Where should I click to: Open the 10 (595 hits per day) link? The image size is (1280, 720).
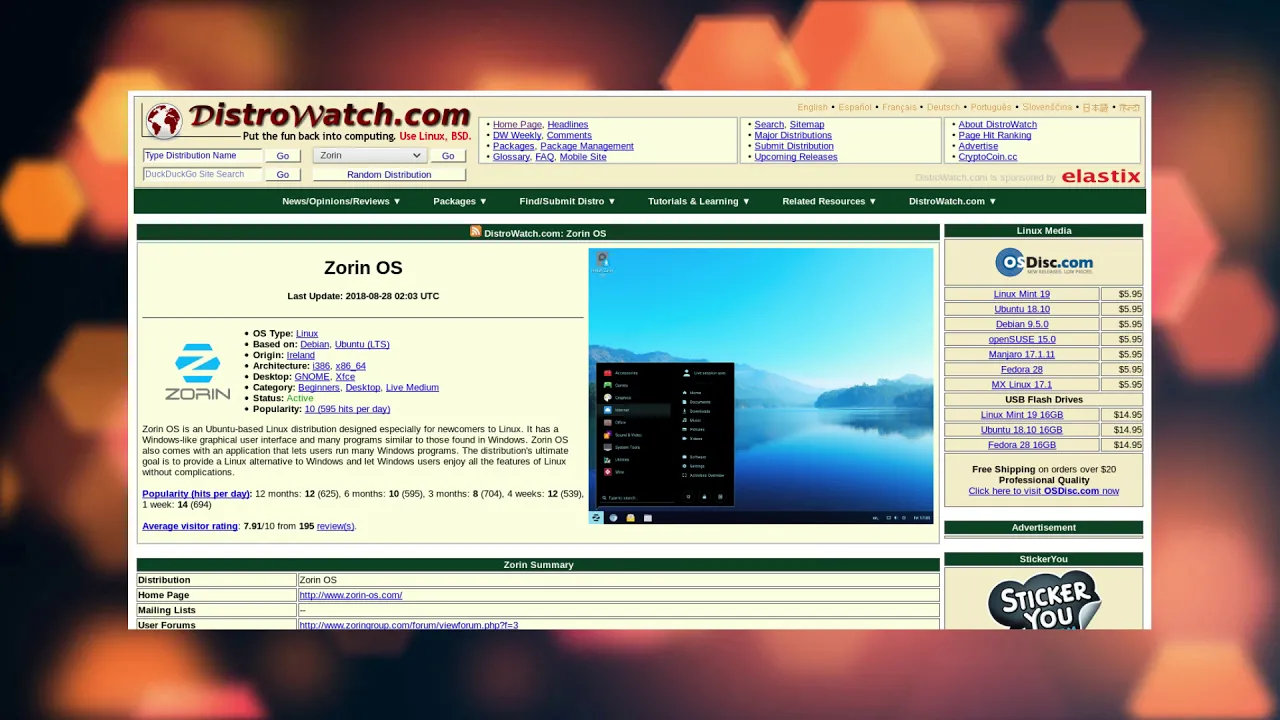coord(347,409)
